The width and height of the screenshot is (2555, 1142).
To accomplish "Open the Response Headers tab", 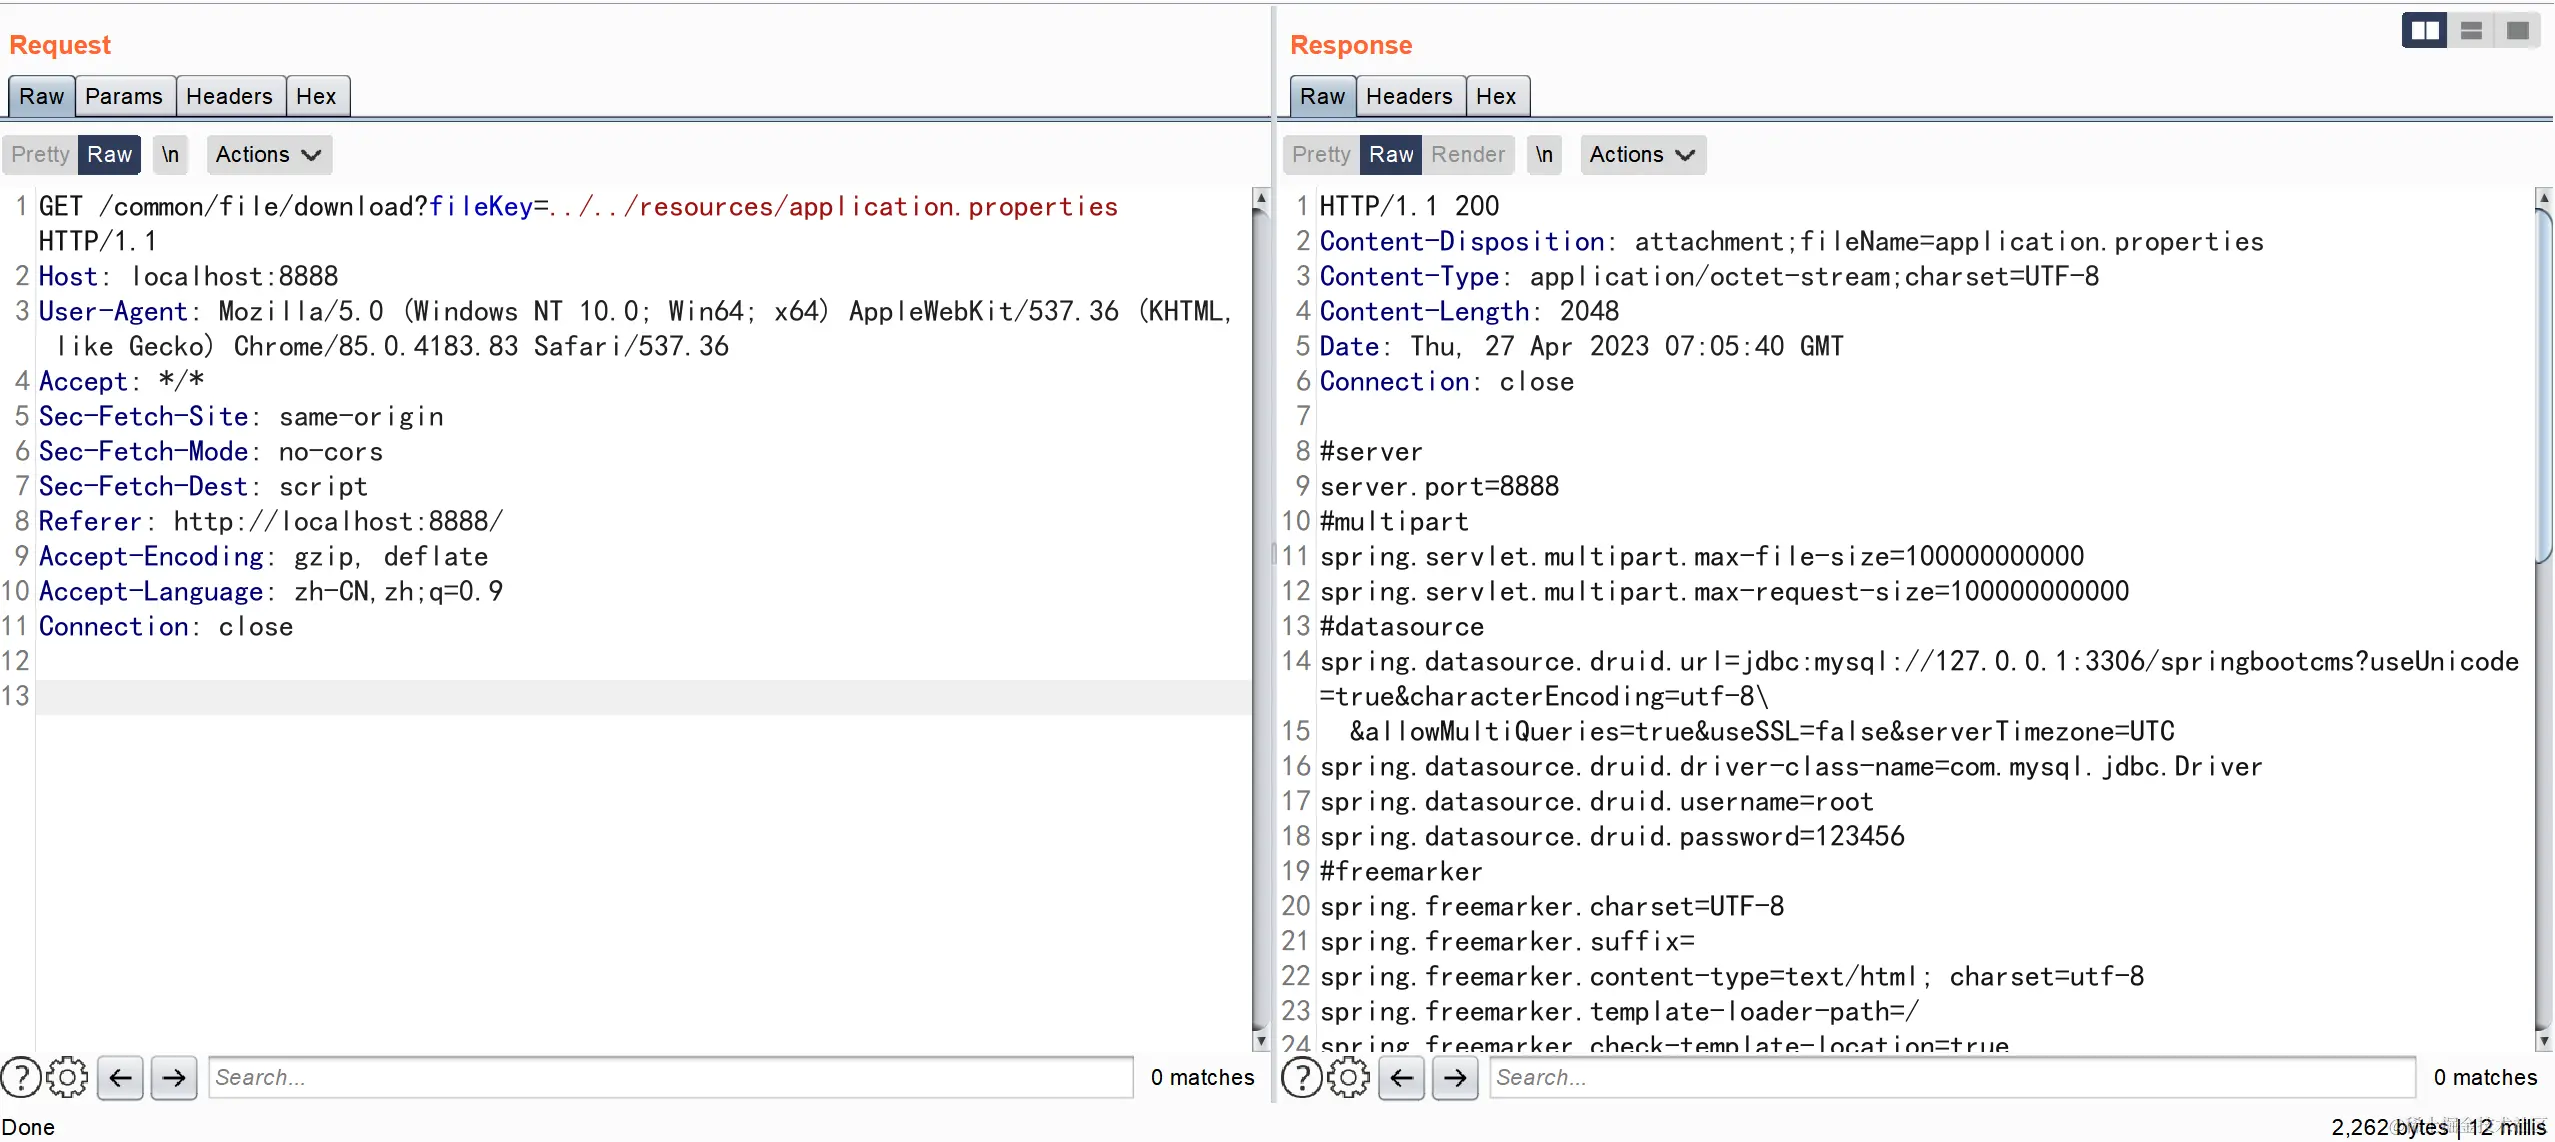I will pyautogui.click(x=1409, y=97).
